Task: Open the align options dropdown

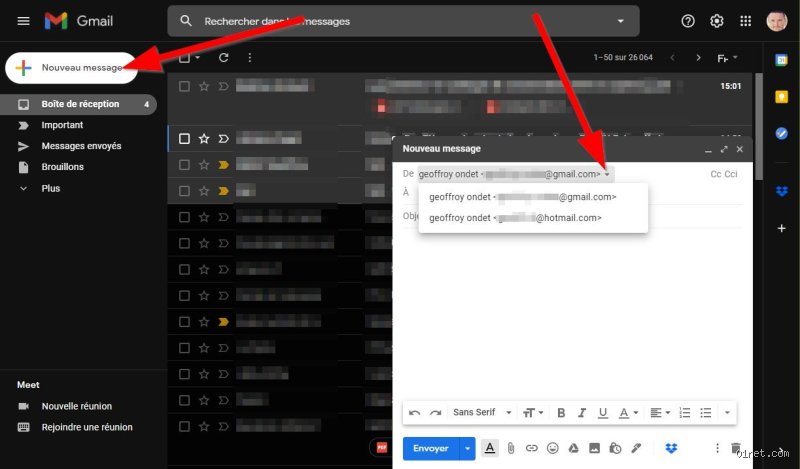Action: (x=660, y=412)
